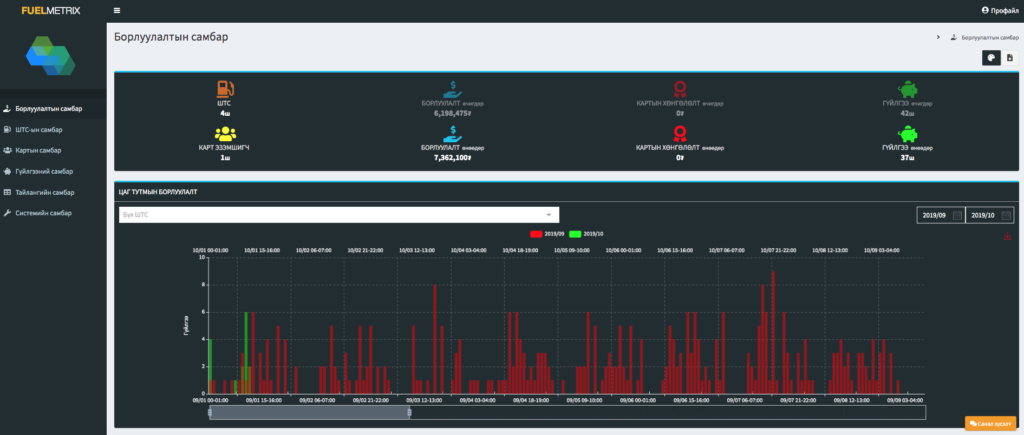Toggle the green 2019/10 legend series

point(586,233)
